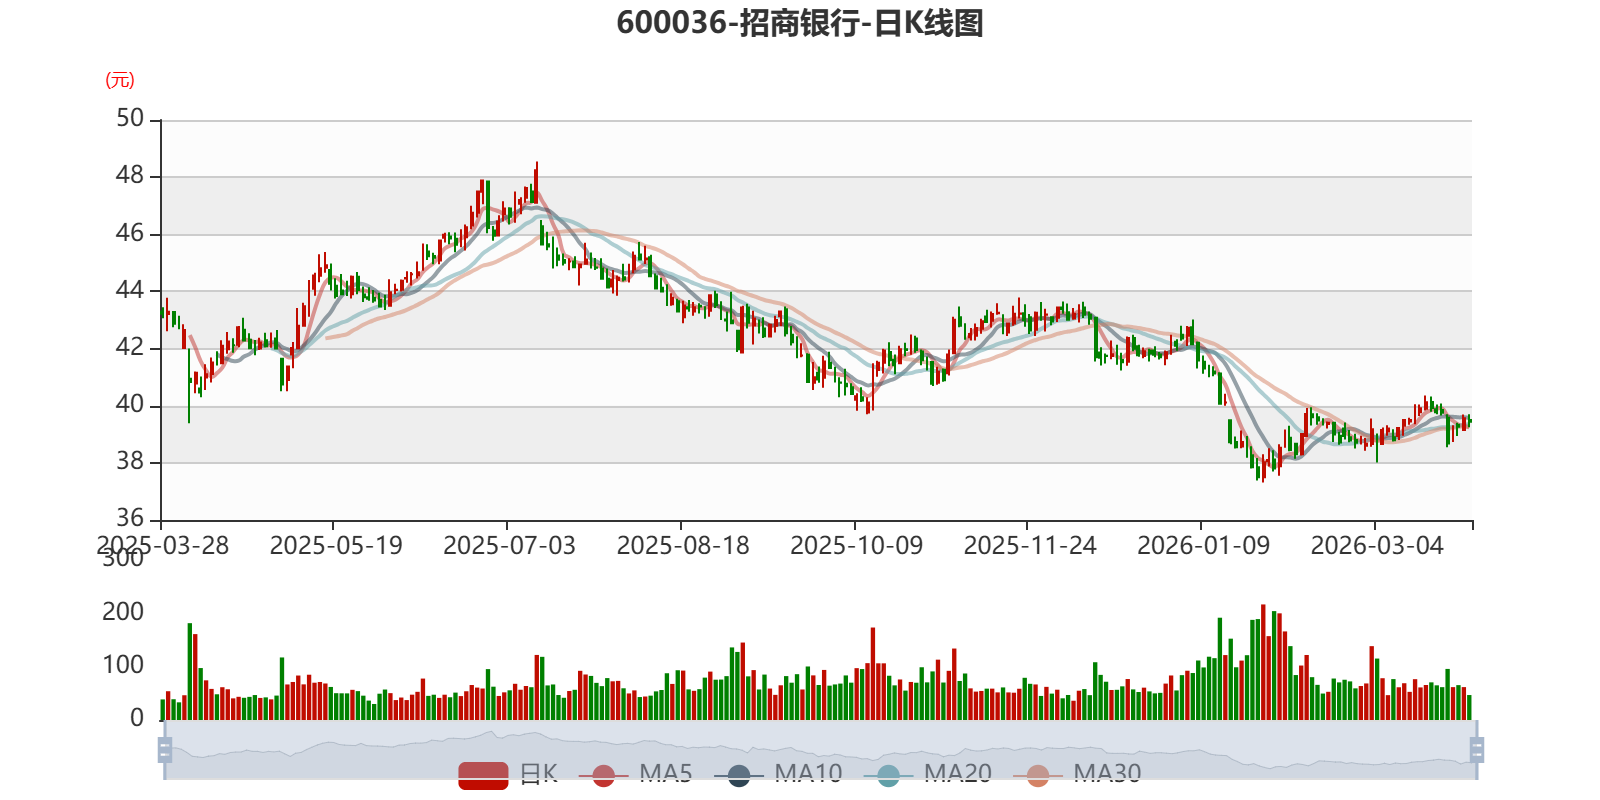Click the 100 volume axis label
1600x800 pixels.
click(x=123, y=665)
